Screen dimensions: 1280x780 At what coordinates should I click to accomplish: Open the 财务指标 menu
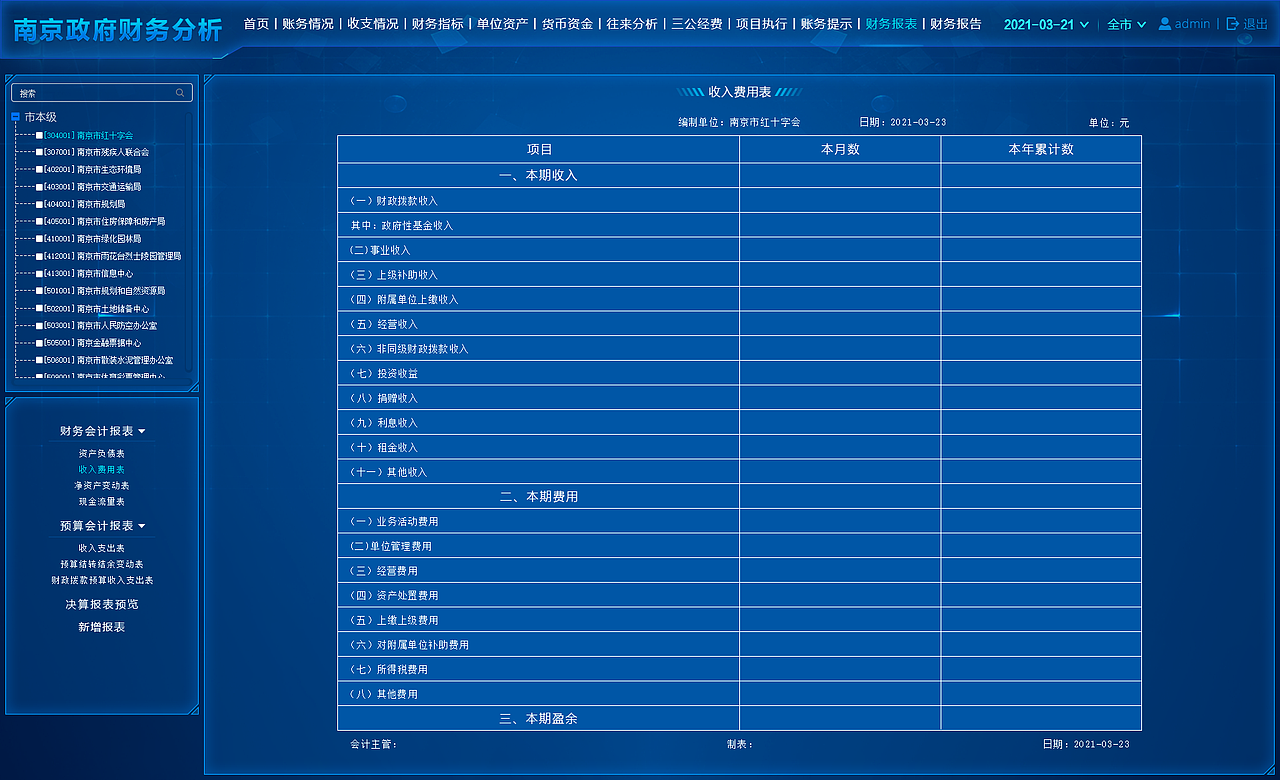pyautogui.click(x=438, y=23)
